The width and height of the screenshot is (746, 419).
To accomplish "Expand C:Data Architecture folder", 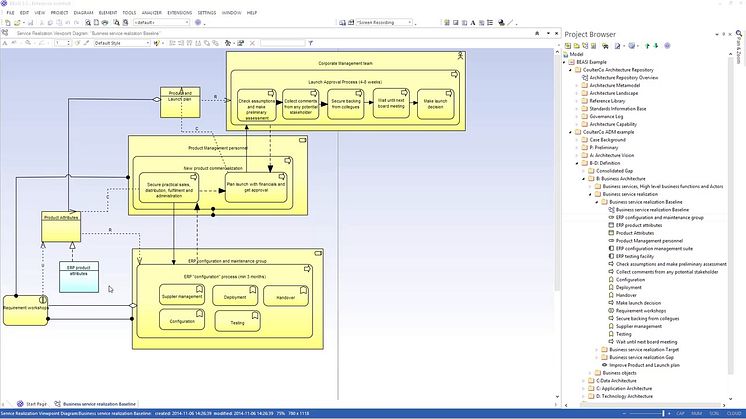I will point(584,380).
